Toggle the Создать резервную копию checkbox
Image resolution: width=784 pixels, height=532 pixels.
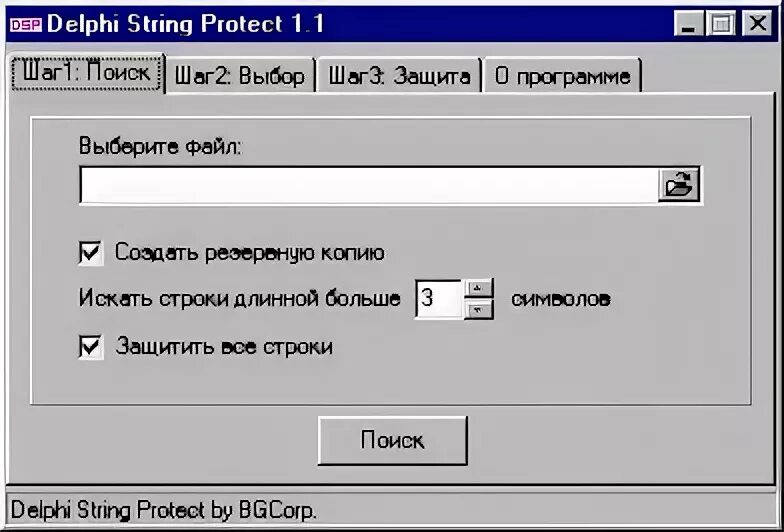click(91, 252)
